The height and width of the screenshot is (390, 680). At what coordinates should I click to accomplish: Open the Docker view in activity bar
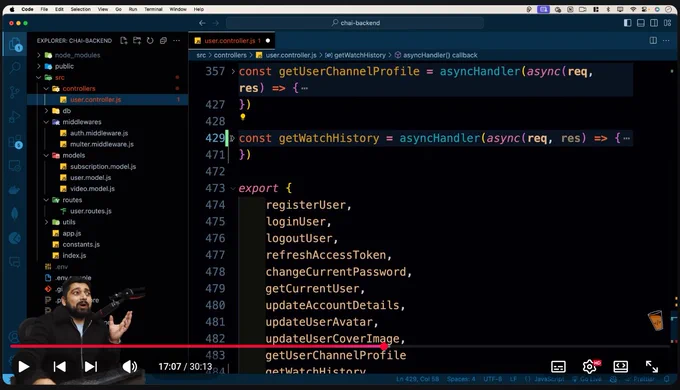coord(14,190)
